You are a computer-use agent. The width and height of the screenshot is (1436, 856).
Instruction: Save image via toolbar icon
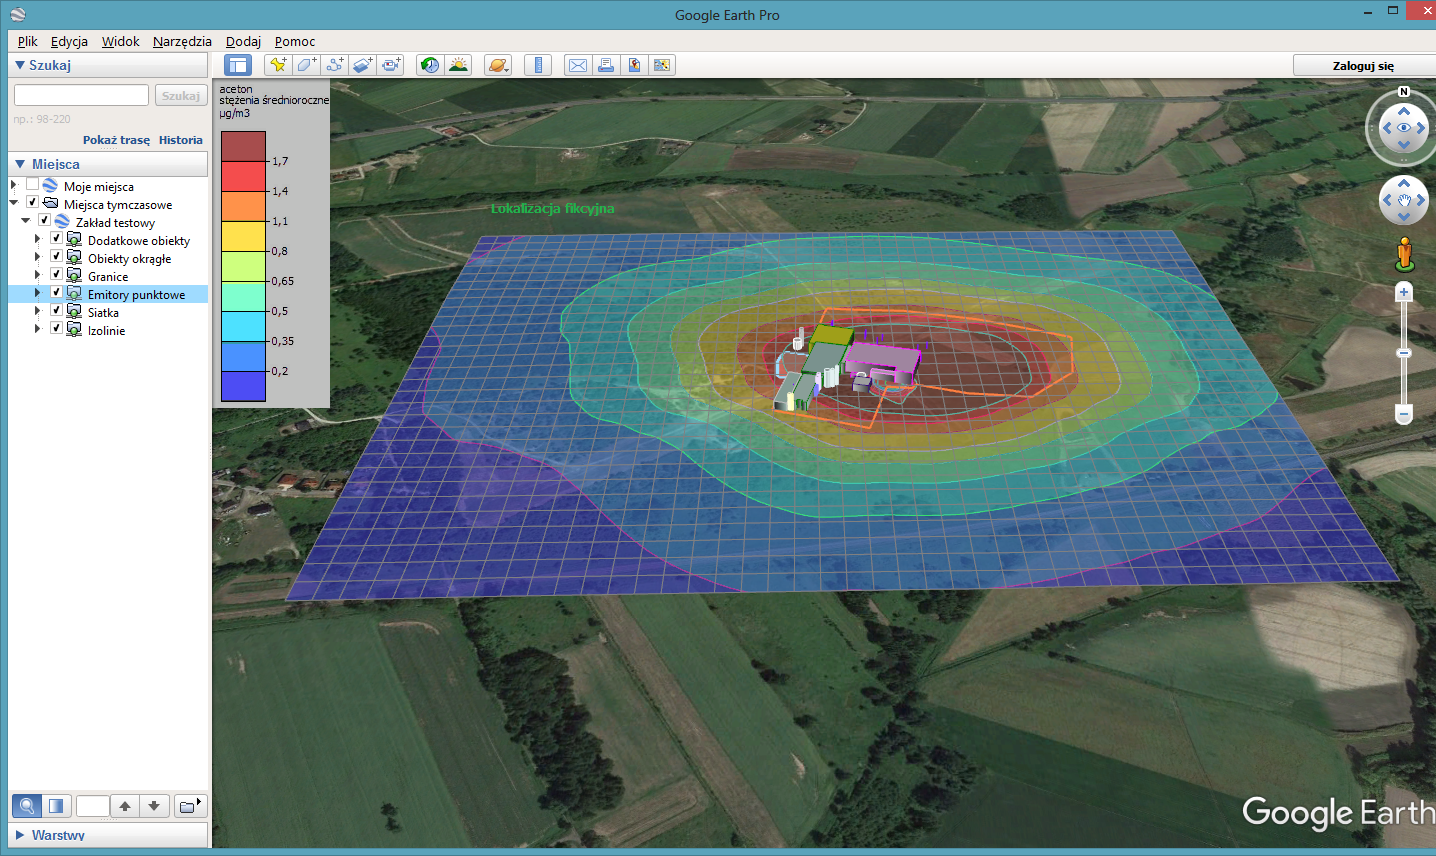(x=634, y=65)
